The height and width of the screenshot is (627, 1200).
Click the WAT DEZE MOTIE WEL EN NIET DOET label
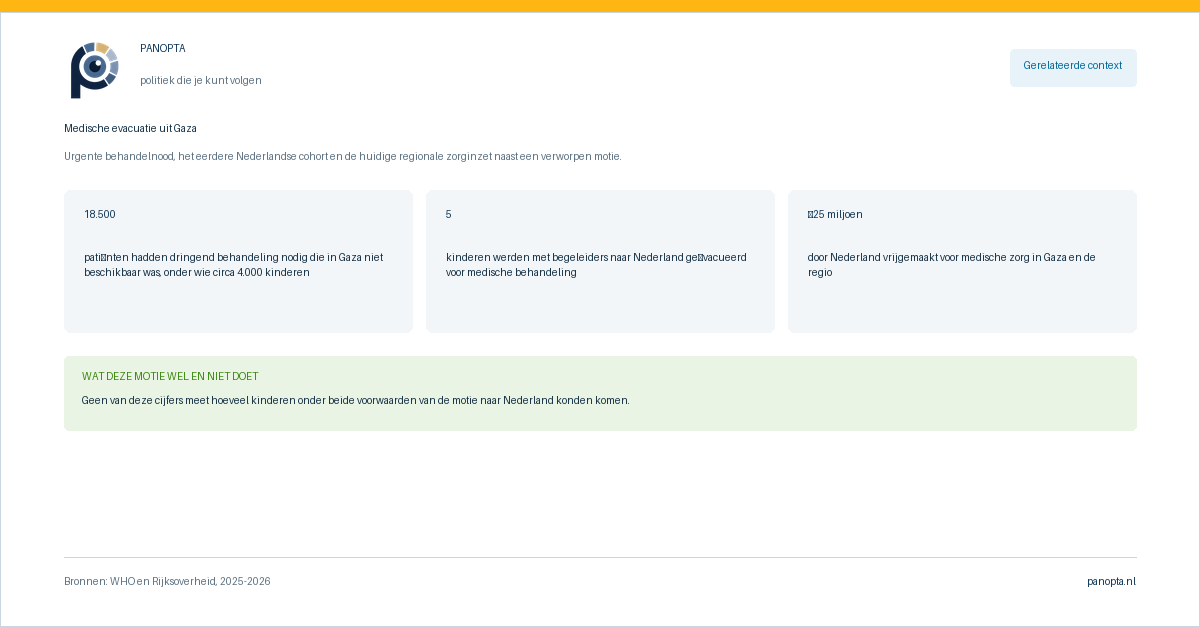[170, 376]
